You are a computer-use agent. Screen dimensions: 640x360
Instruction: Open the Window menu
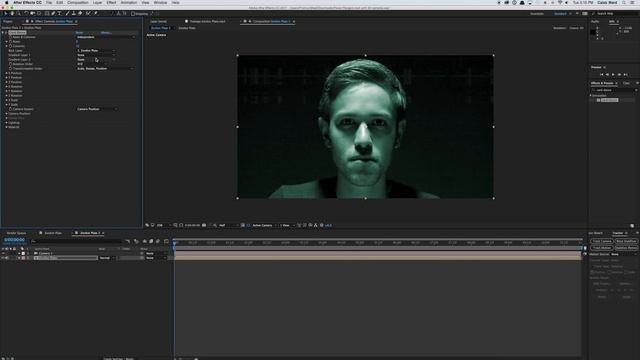pyautogui.click(x=160, y=2)
